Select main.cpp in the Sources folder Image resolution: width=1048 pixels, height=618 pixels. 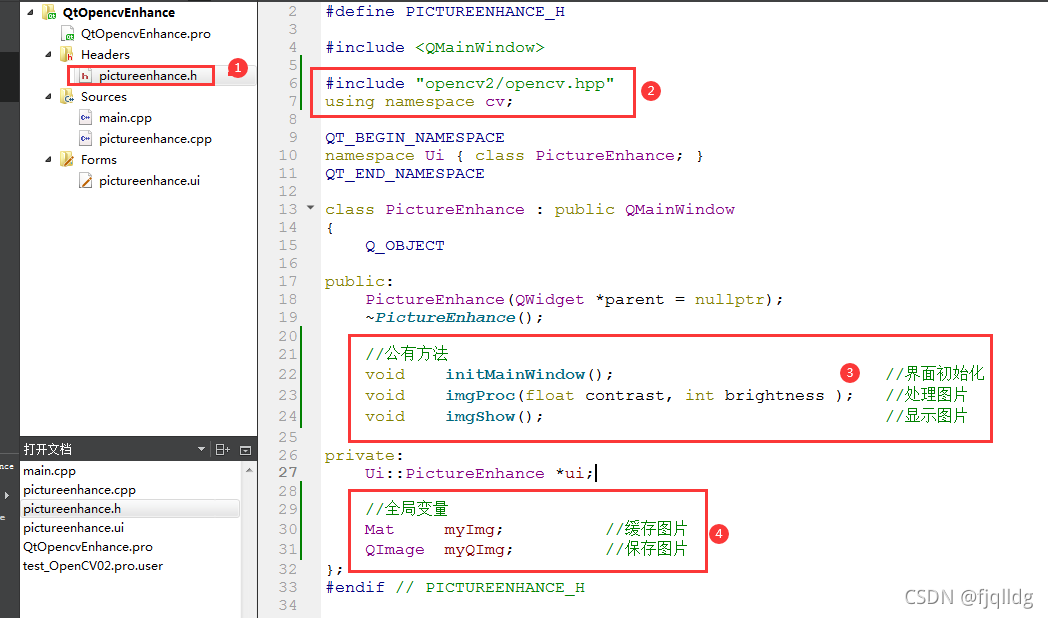[125, 118]
